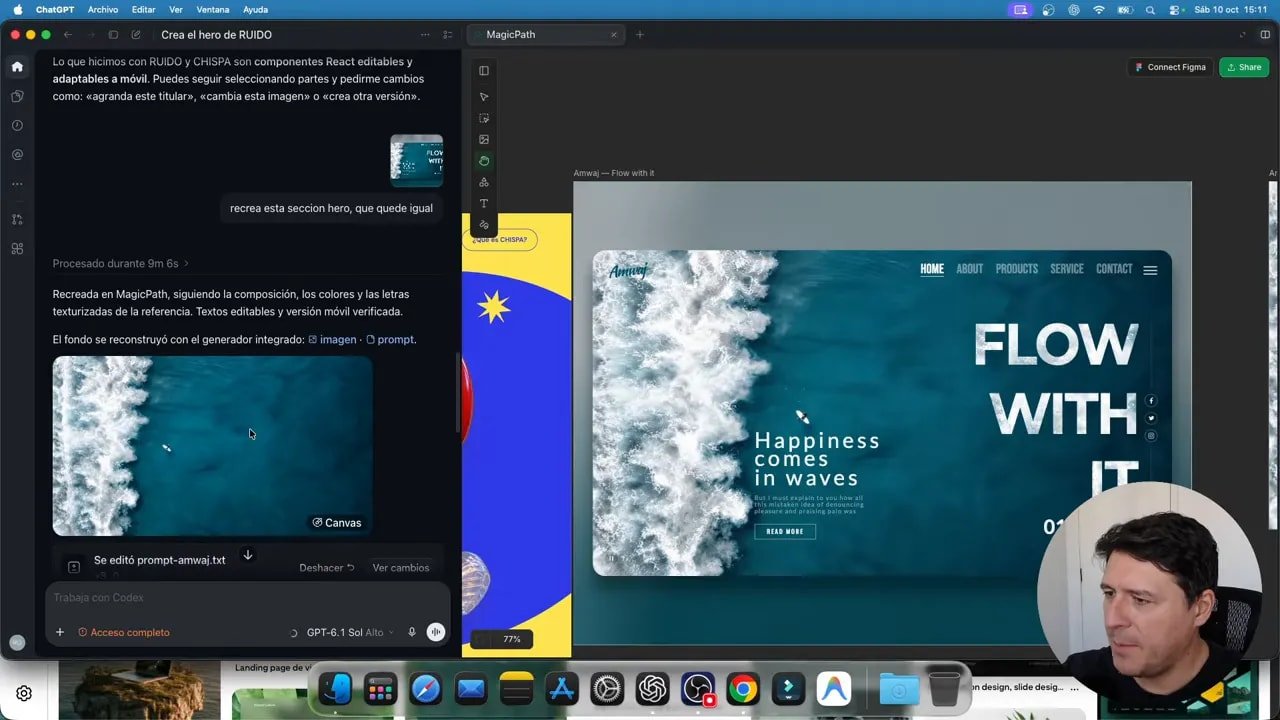
Task: Open Google Chrome from the Dock
Action: pos(742,689)
